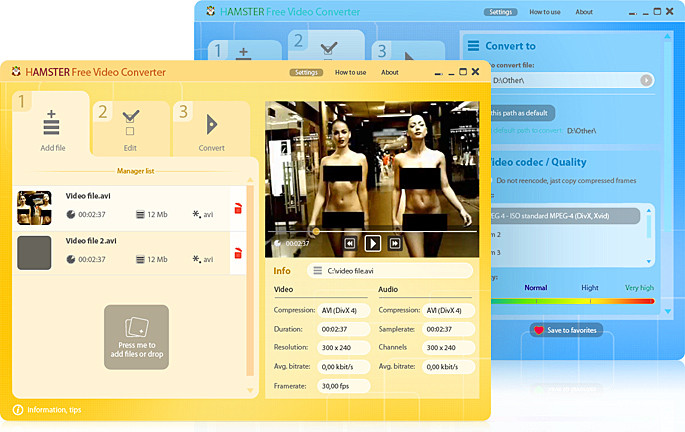
Task: Click the video Avg. bitrate value
Action: tap(343, 367)
